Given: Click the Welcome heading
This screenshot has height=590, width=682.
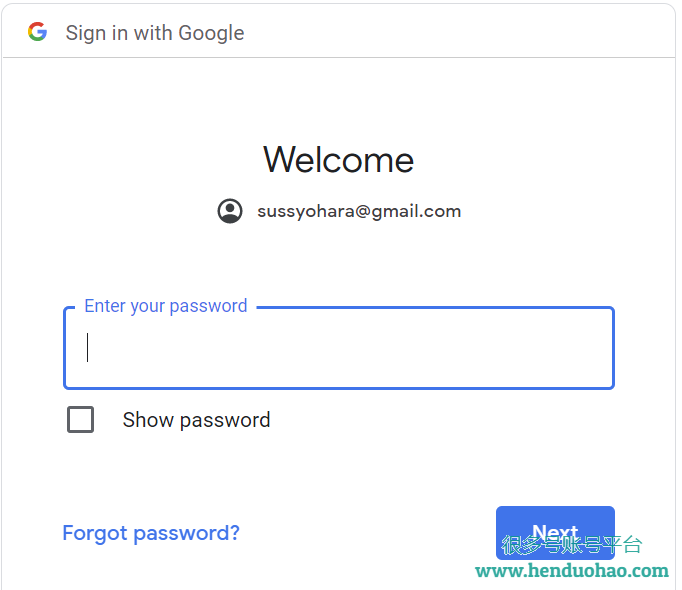Looking at the screenshot, I should point(338,160).
